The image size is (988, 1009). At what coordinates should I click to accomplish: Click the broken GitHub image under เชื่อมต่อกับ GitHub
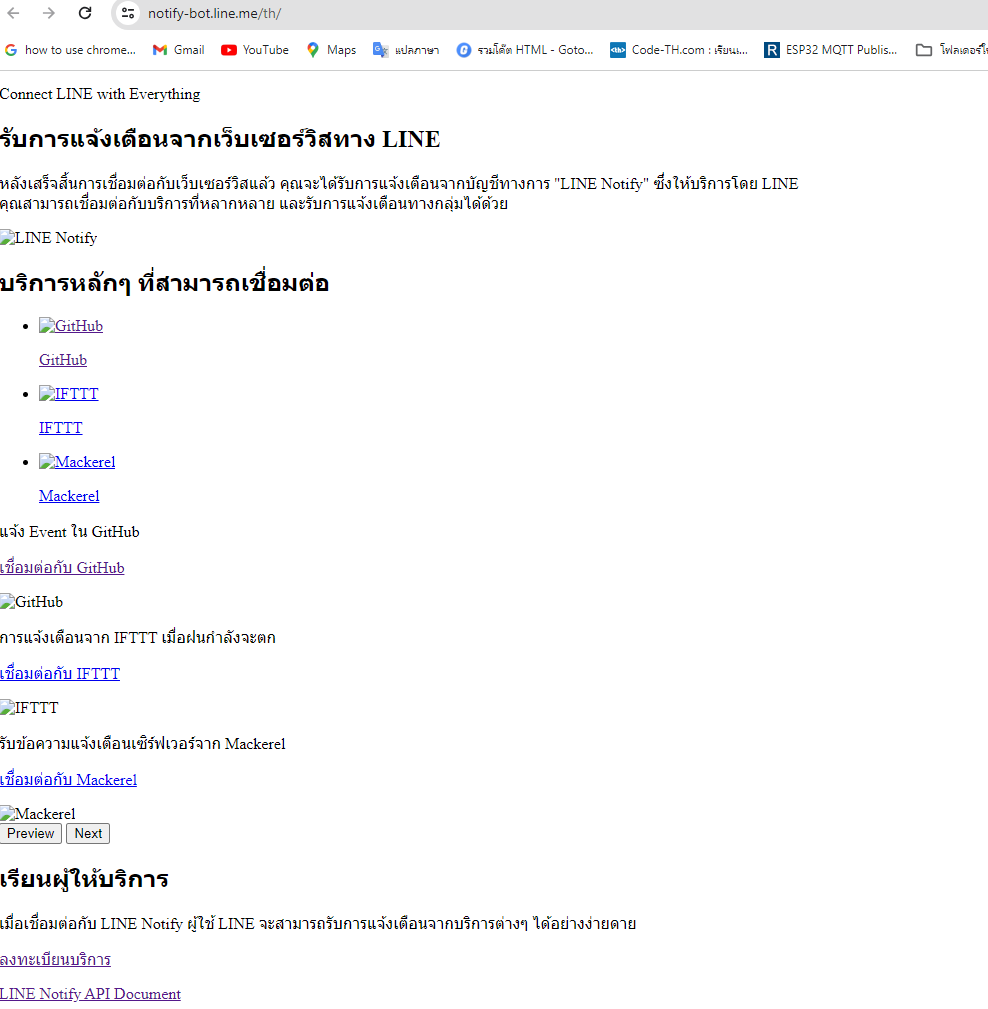[x=32, y=602]
